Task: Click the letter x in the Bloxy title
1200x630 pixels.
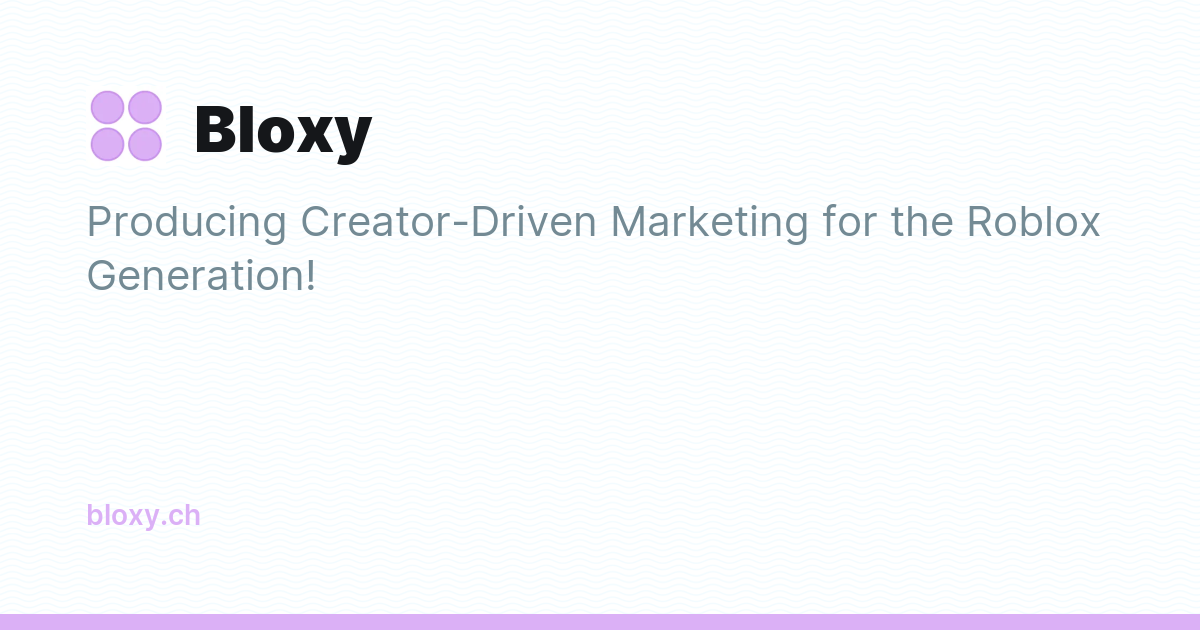Action: (313, 136)
